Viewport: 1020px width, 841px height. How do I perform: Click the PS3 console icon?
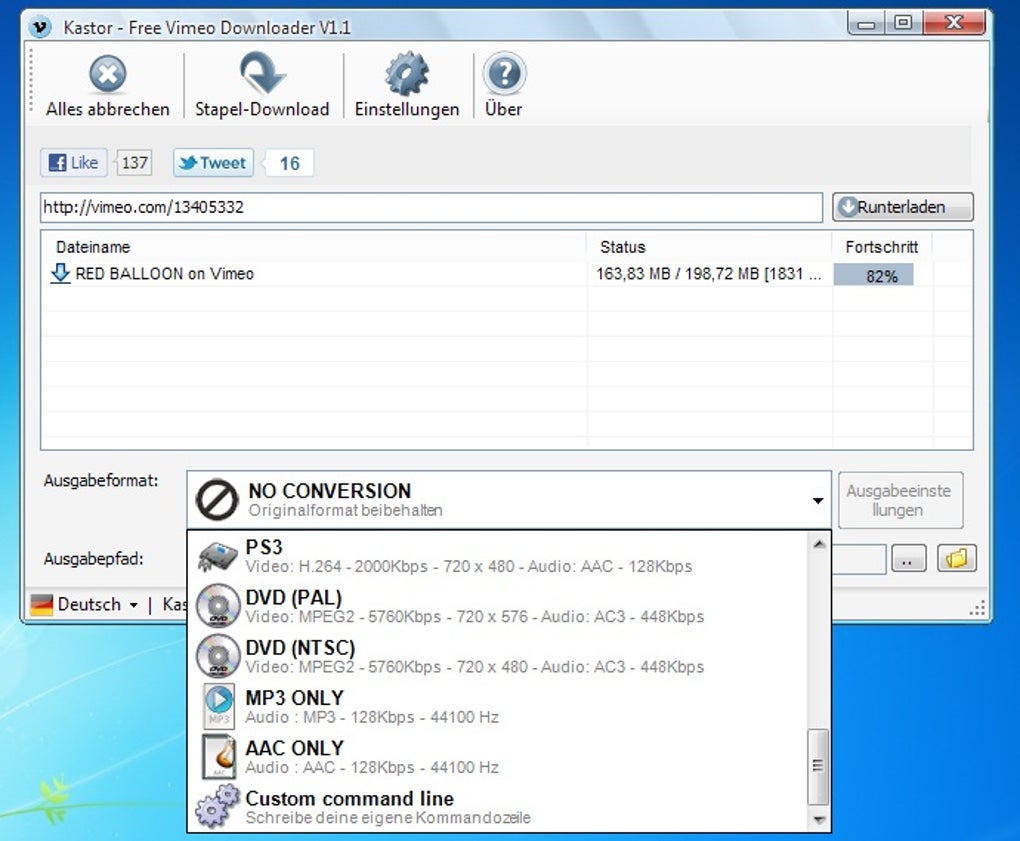[x=218, y=557]
